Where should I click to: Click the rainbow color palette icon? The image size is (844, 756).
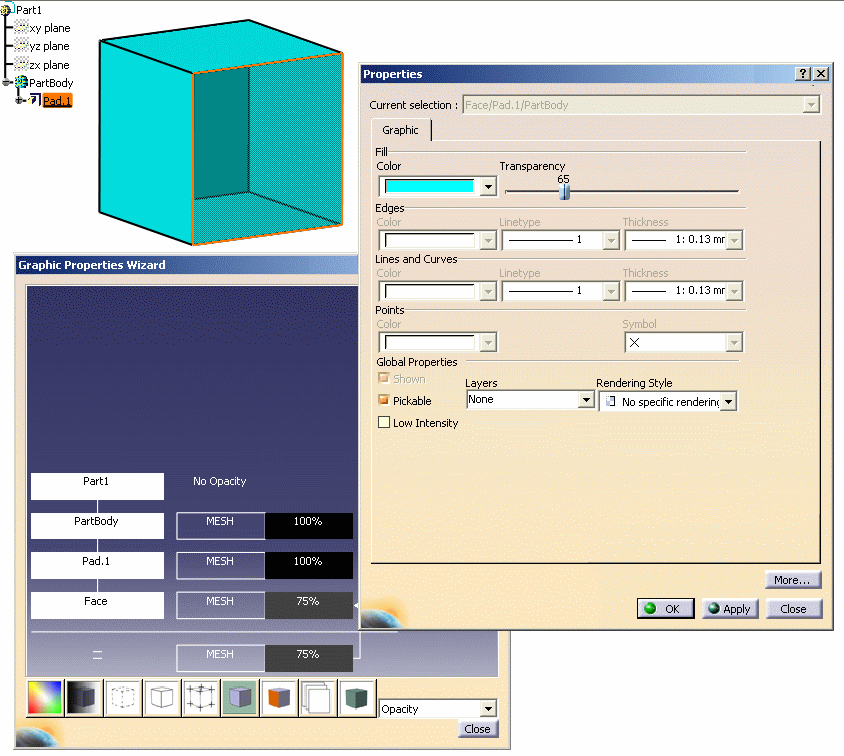click(x=45, y=697)
